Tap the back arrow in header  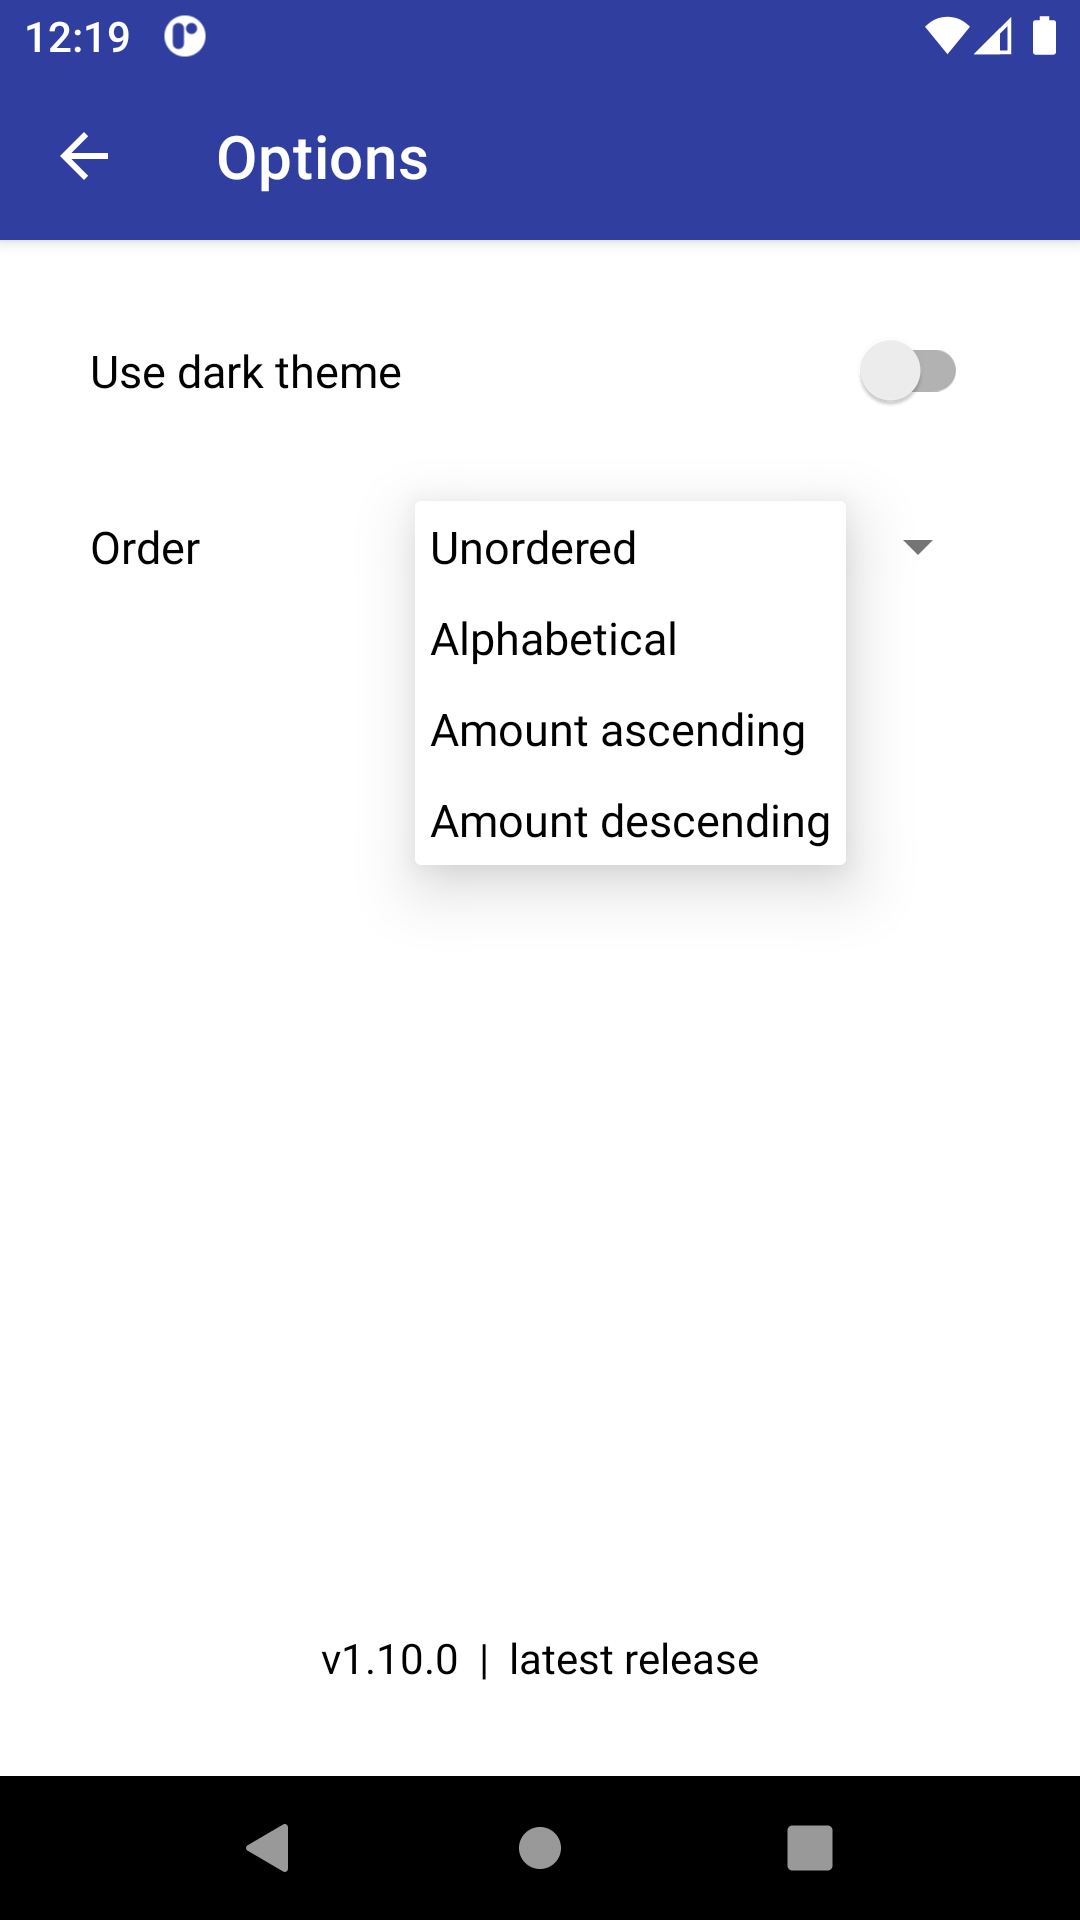[x=85, y=157]
